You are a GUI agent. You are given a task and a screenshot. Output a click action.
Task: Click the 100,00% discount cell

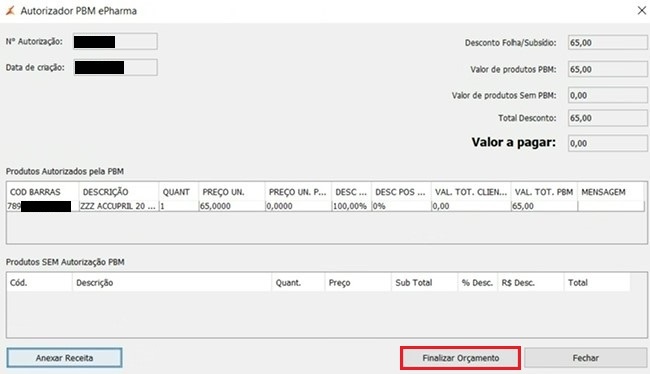(x=352, y=206)
